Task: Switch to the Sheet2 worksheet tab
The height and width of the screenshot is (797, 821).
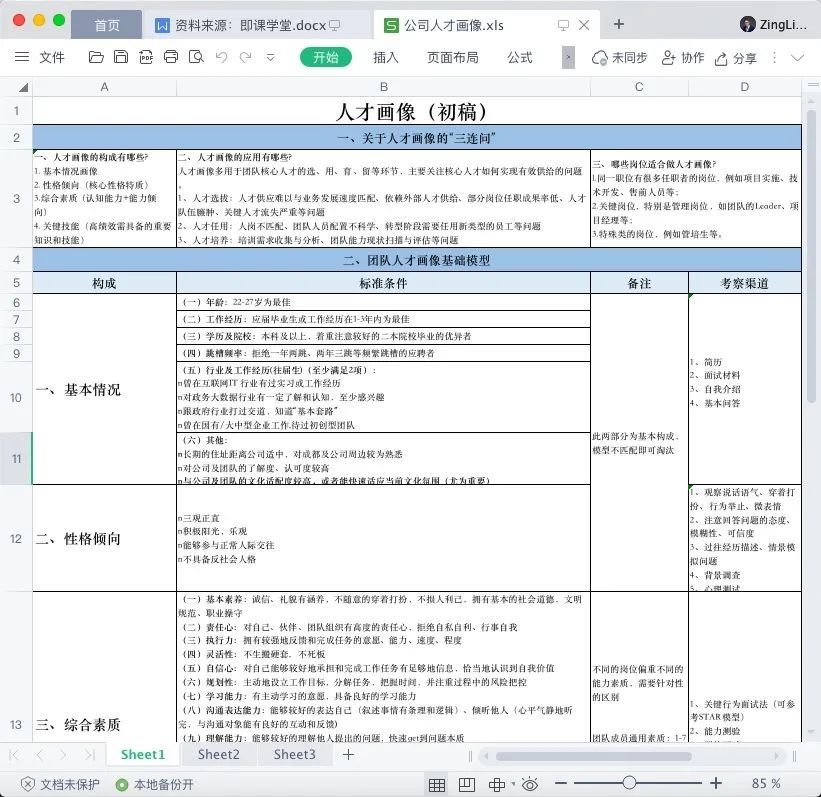Action: point(218,754)
